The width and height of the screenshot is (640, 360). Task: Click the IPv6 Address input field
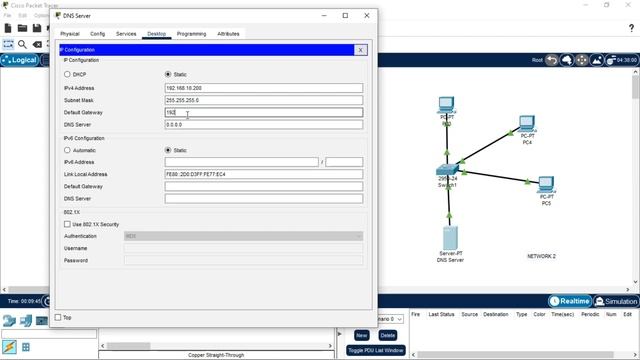click(242, 162)
